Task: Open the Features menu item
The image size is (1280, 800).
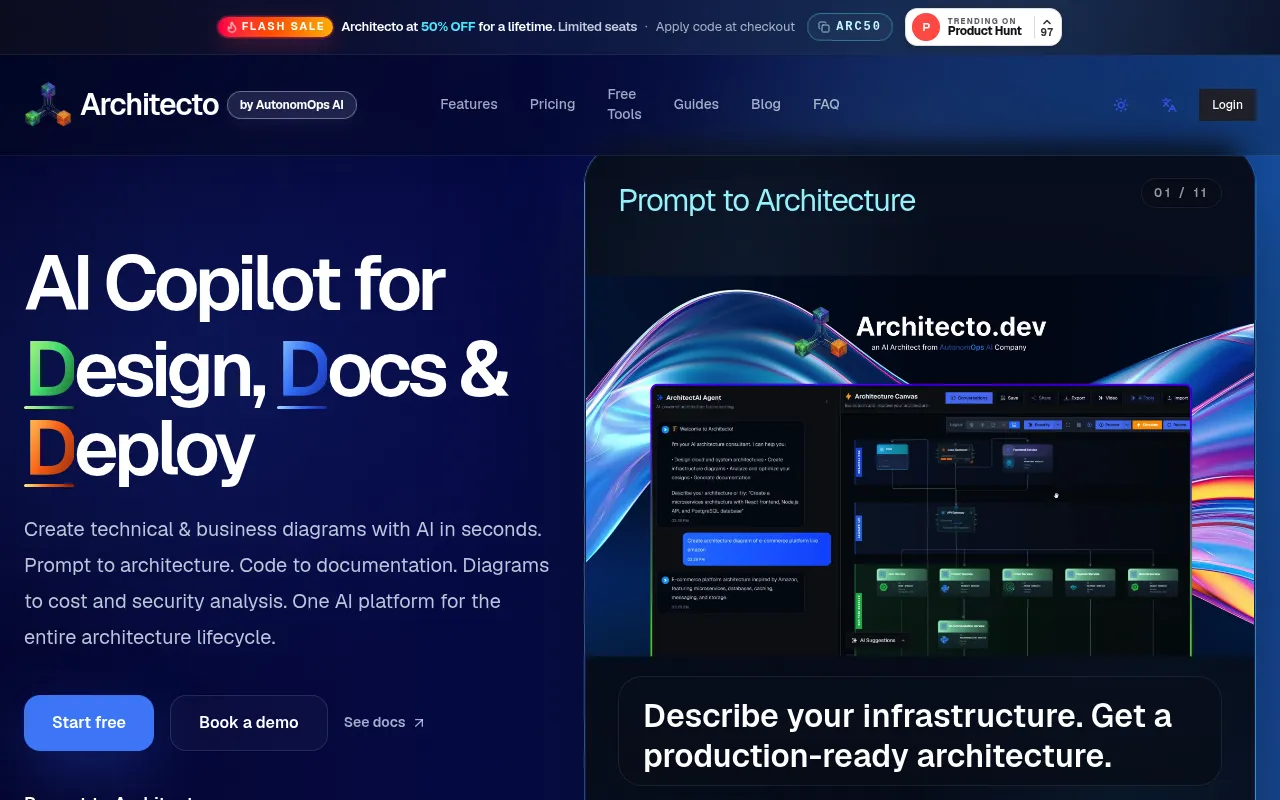Action: point(469,104)
